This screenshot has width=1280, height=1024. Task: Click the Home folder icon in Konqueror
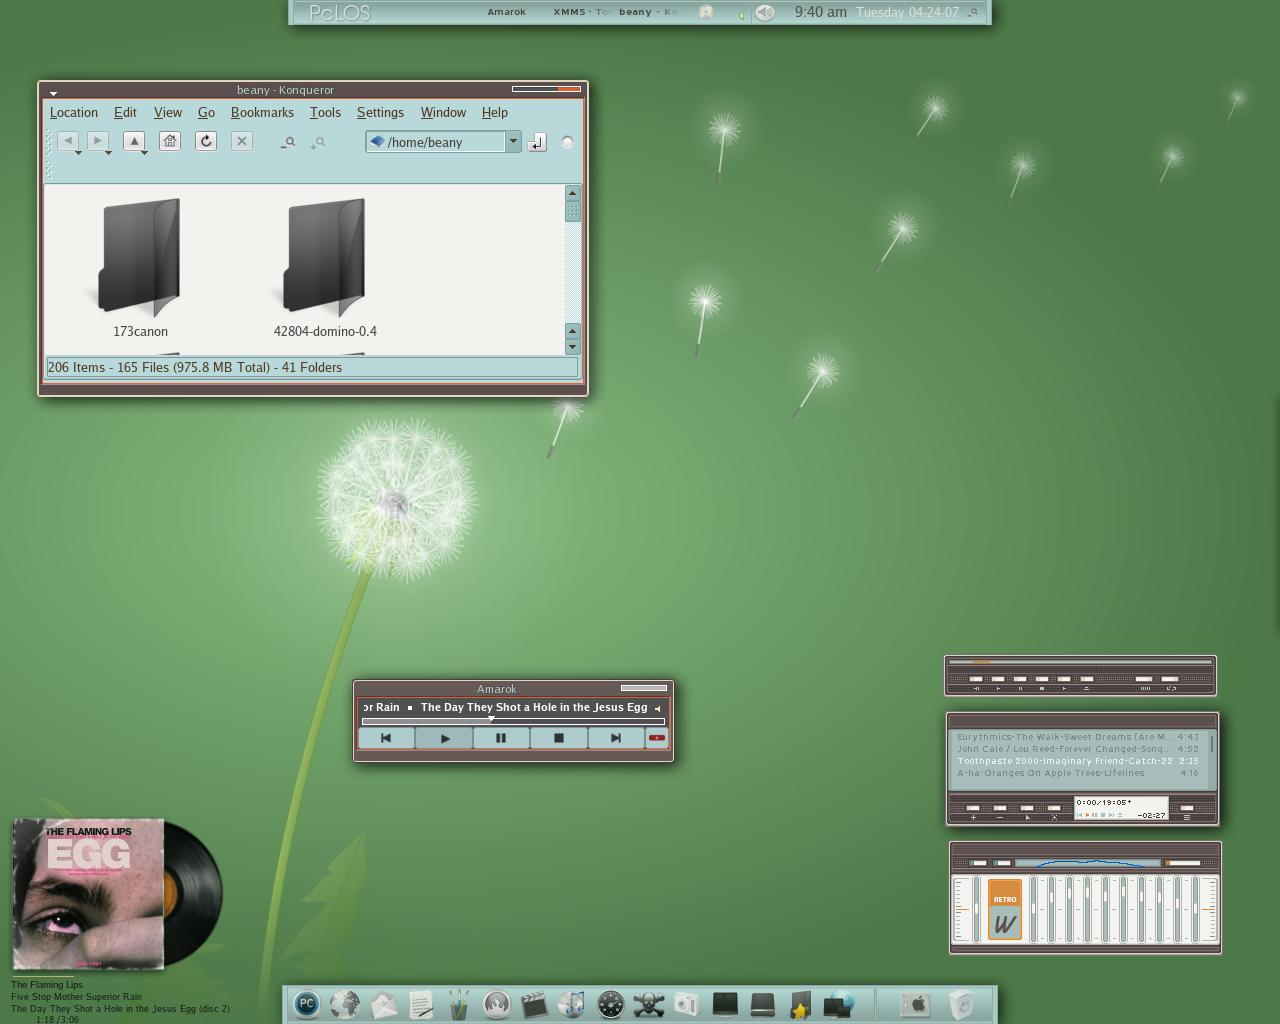(x=170, y=141)
